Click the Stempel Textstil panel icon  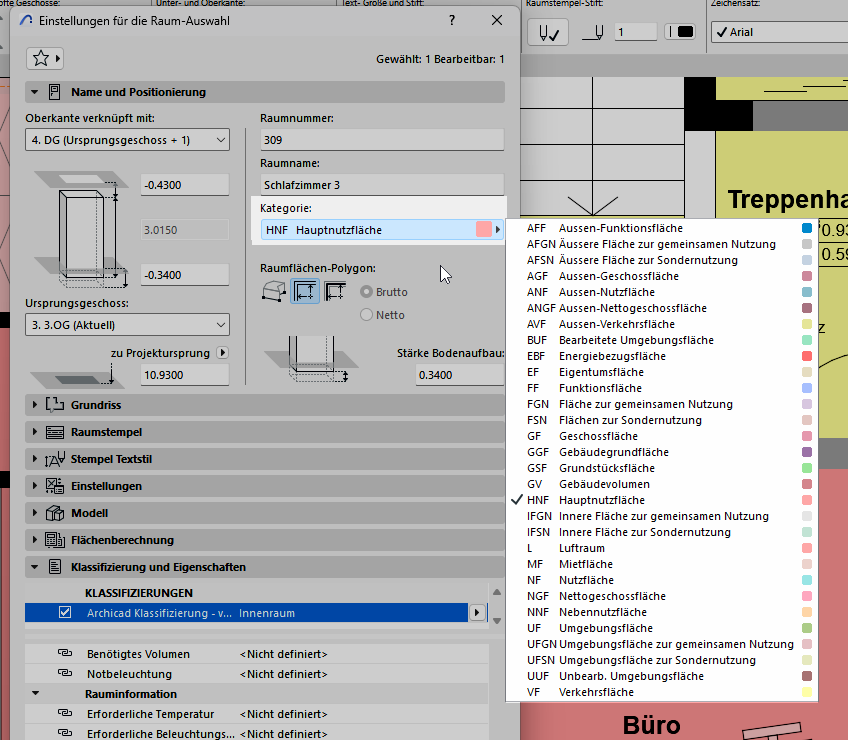(x=54, y=459)
